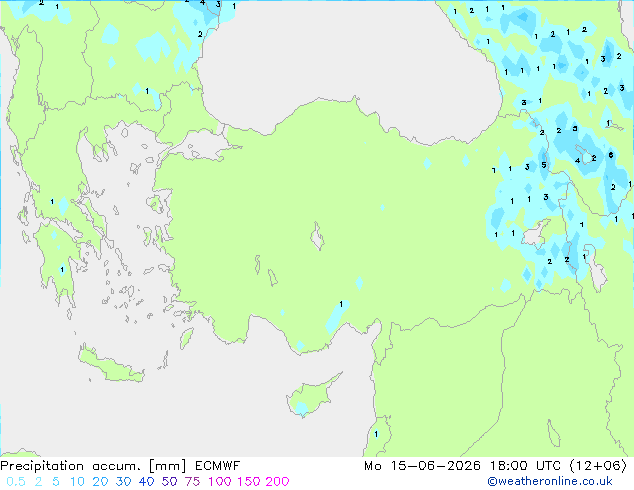Click the 20 mm legend value

pos(100,482)
